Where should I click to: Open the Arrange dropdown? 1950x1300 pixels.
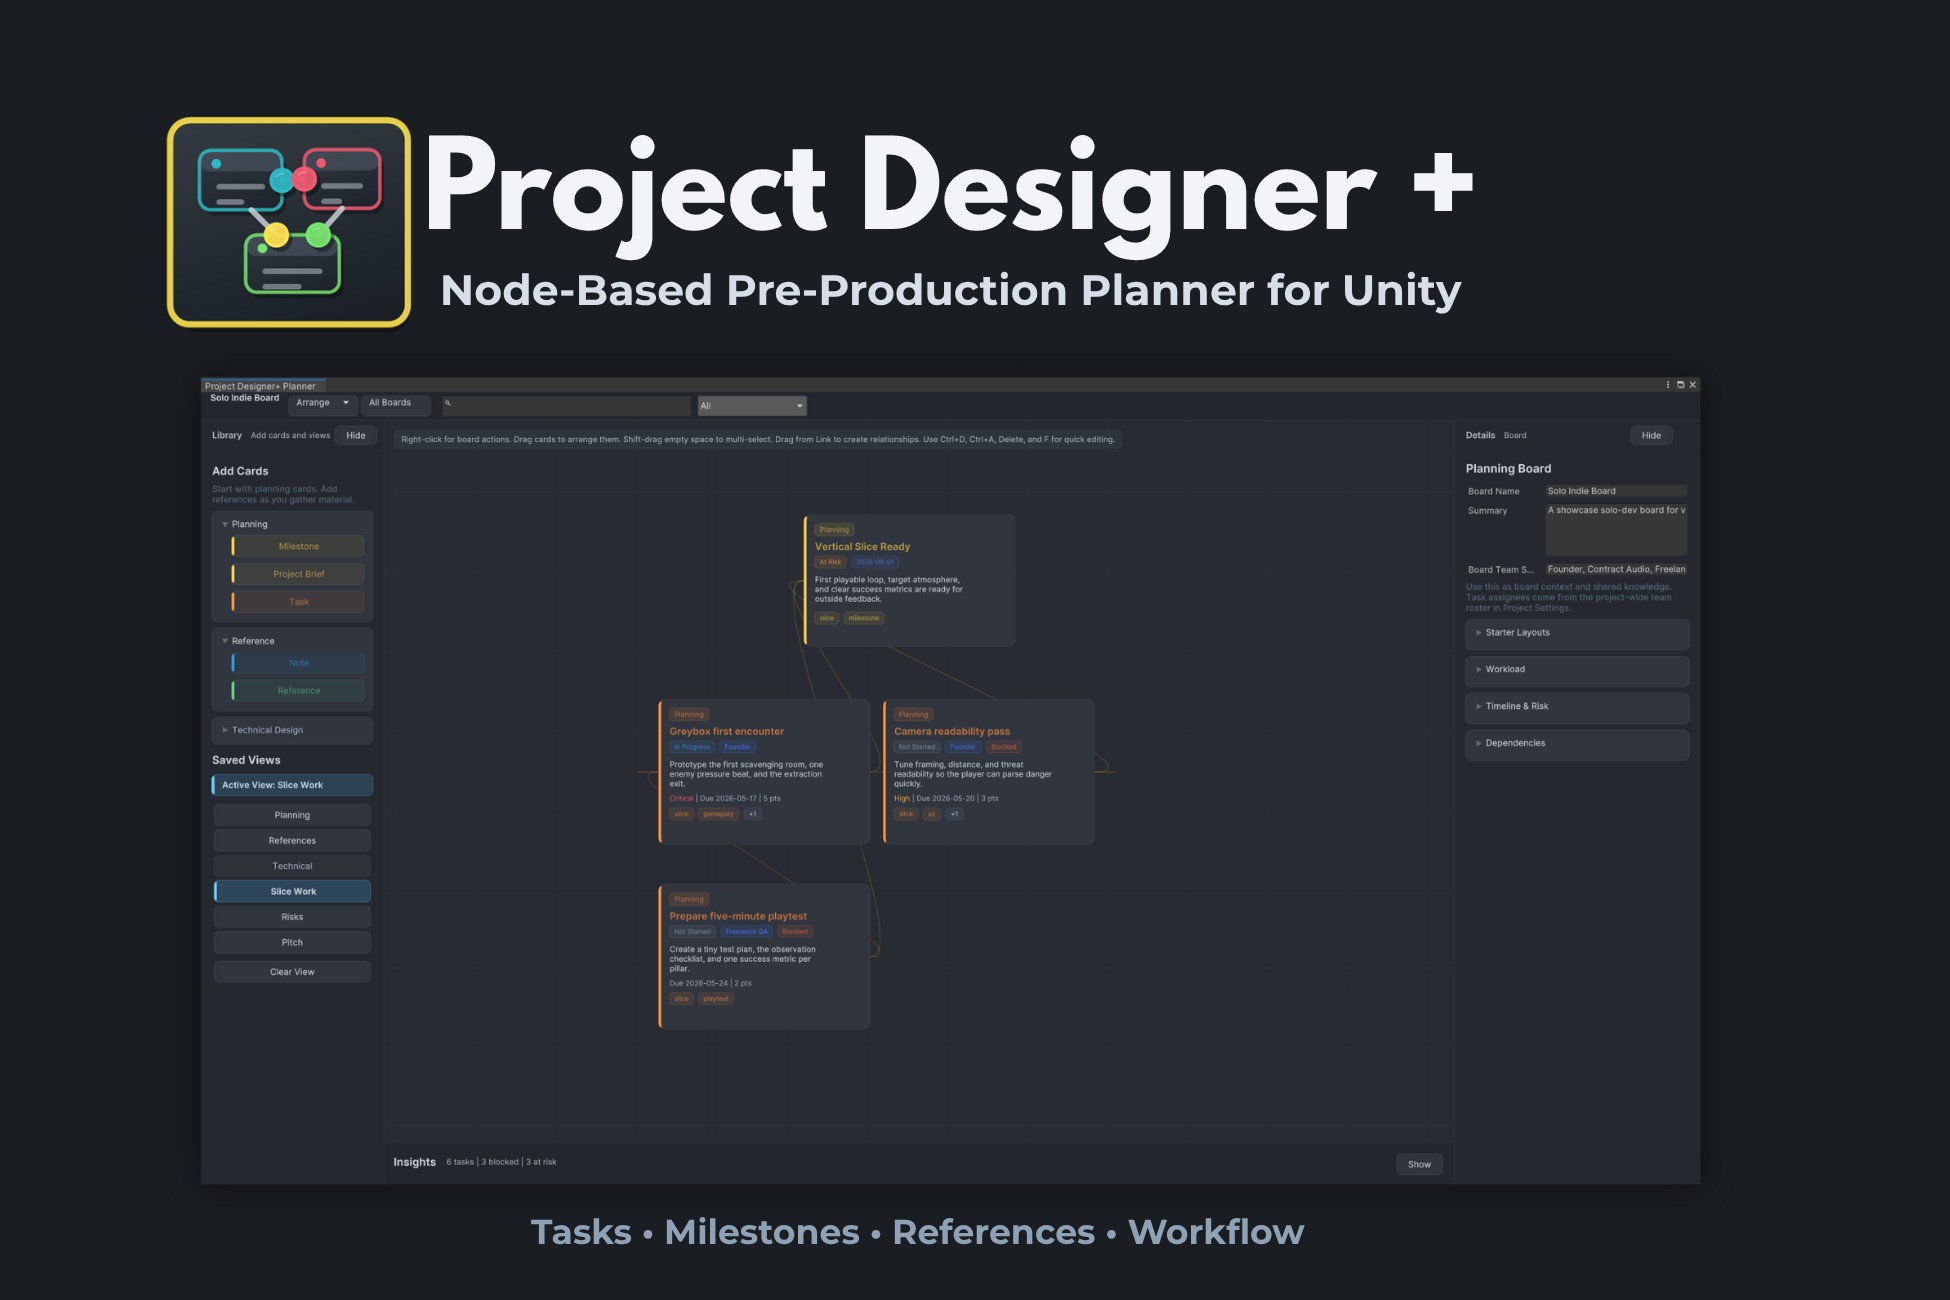click(x=322, y=404)
